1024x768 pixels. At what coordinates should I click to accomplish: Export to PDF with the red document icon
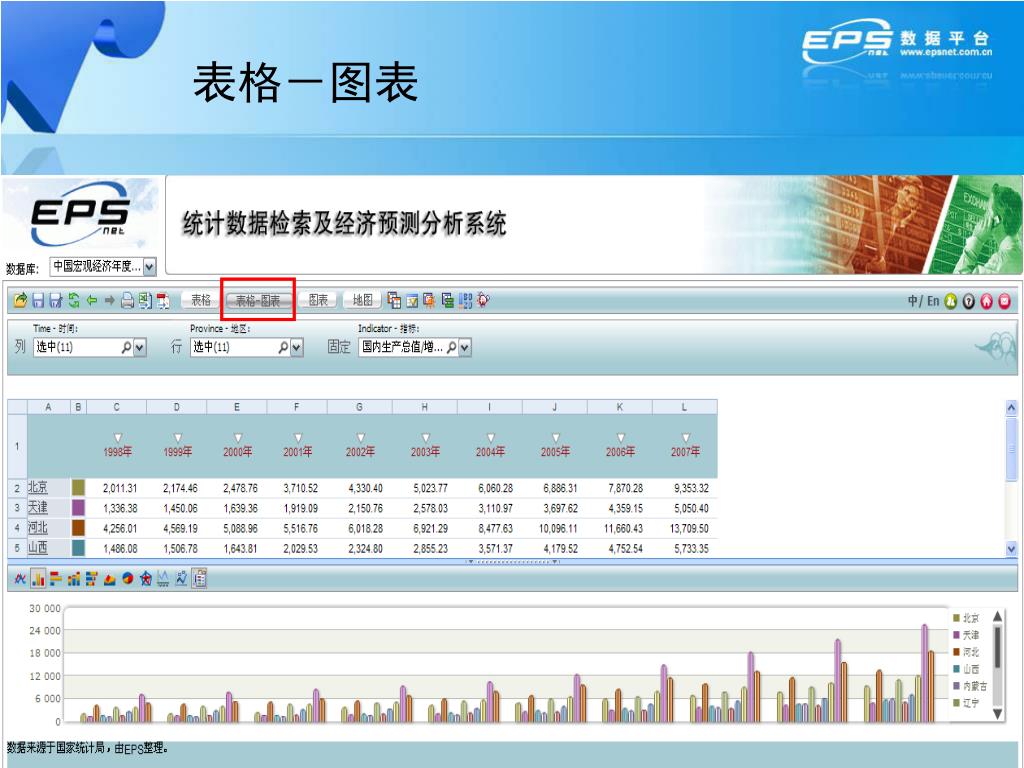163,300
